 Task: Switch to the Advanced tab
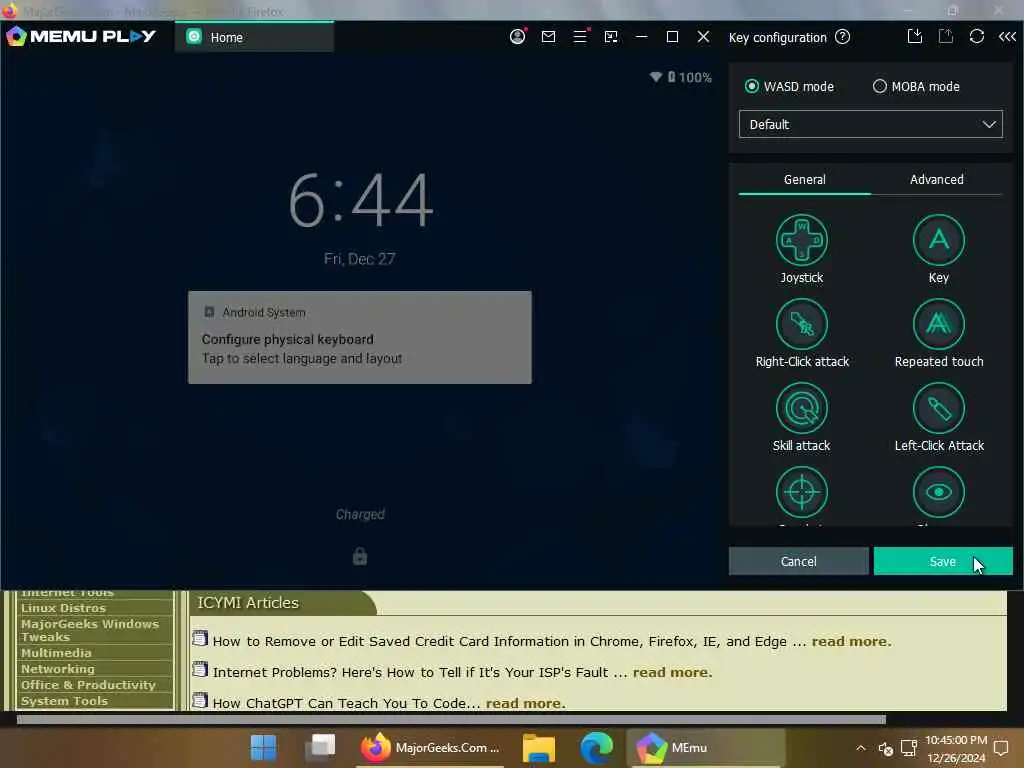[x=936, y=180]
